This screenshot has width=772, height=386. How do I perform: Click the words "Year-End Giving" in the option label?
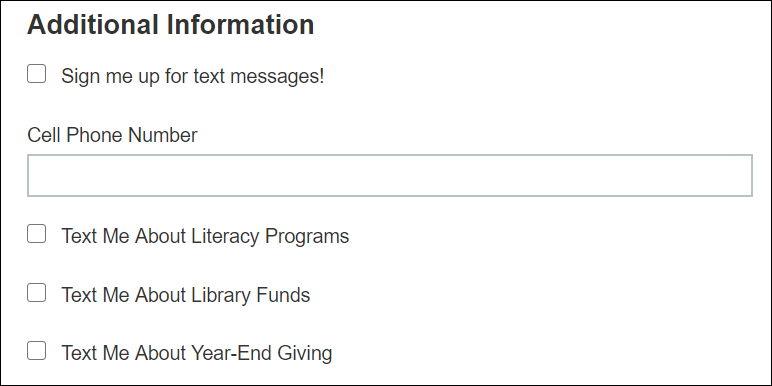[x=261, y=354]
